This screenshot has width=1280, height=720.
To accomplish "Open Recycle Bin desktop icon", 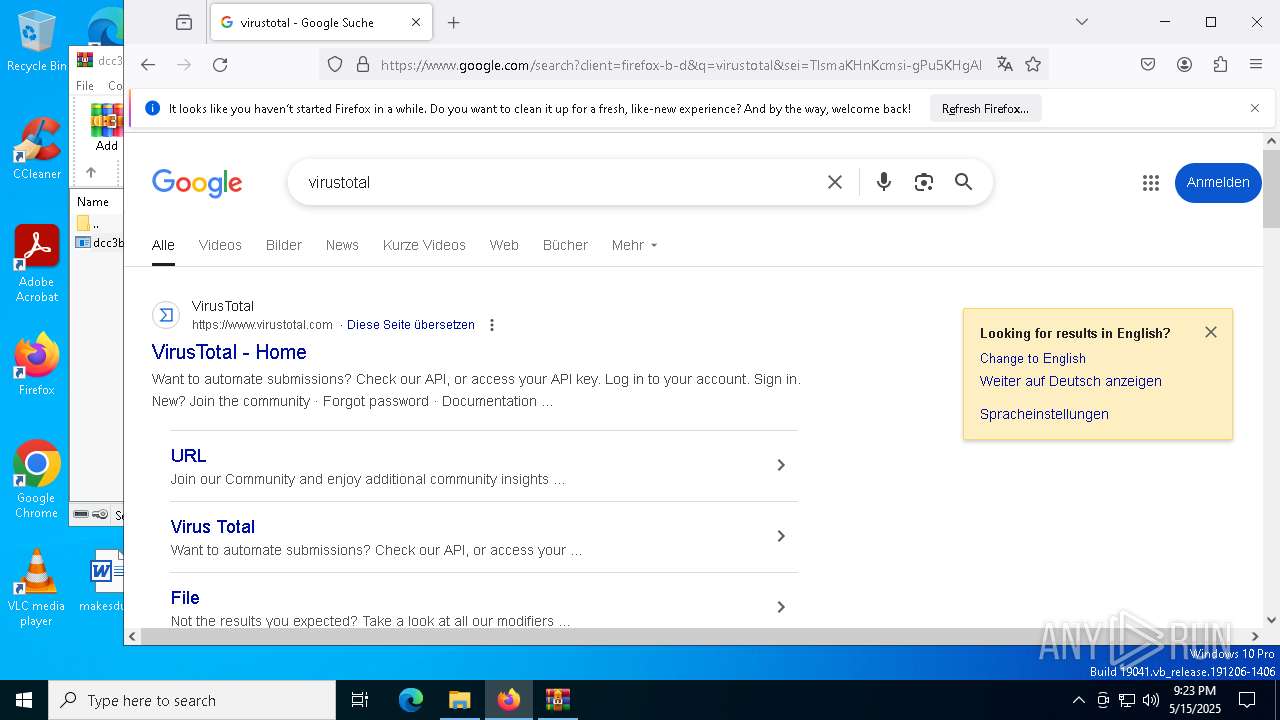I will tap(37, 41).
